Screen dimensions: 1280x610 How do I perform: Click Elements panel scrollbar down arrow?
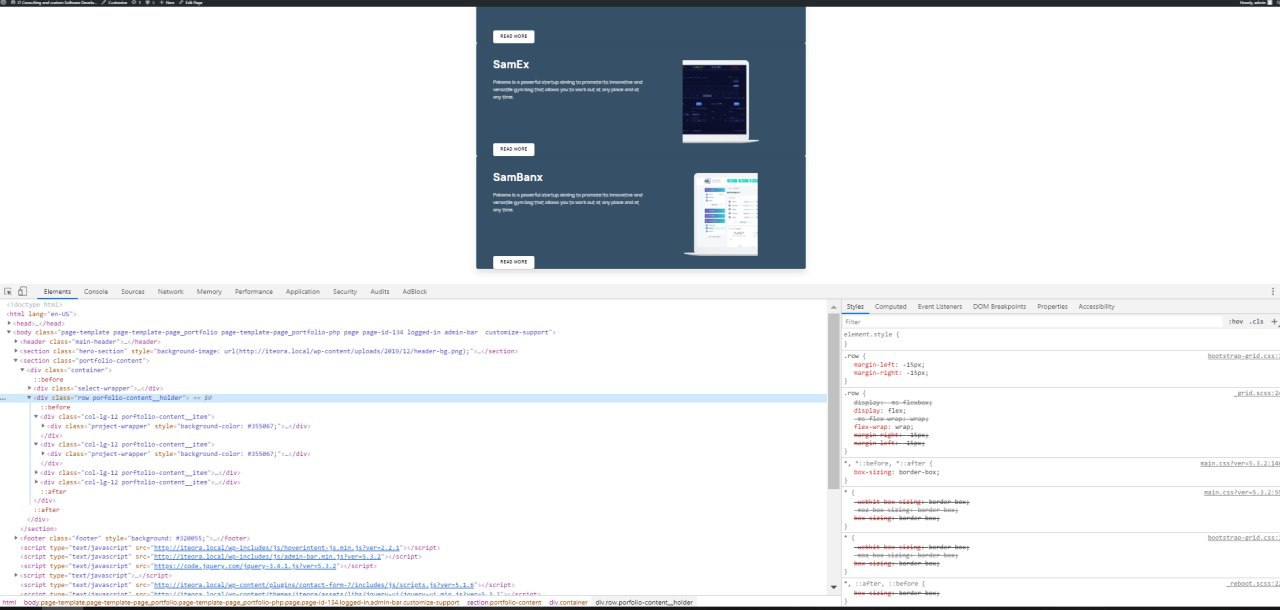pos(834,587)
